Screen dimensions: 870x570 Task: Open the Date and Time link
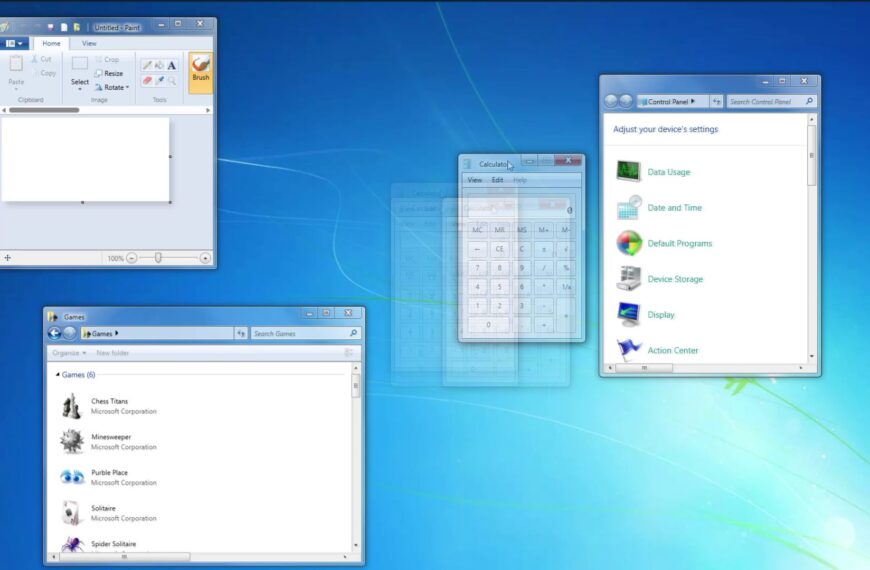click(675, 208)
